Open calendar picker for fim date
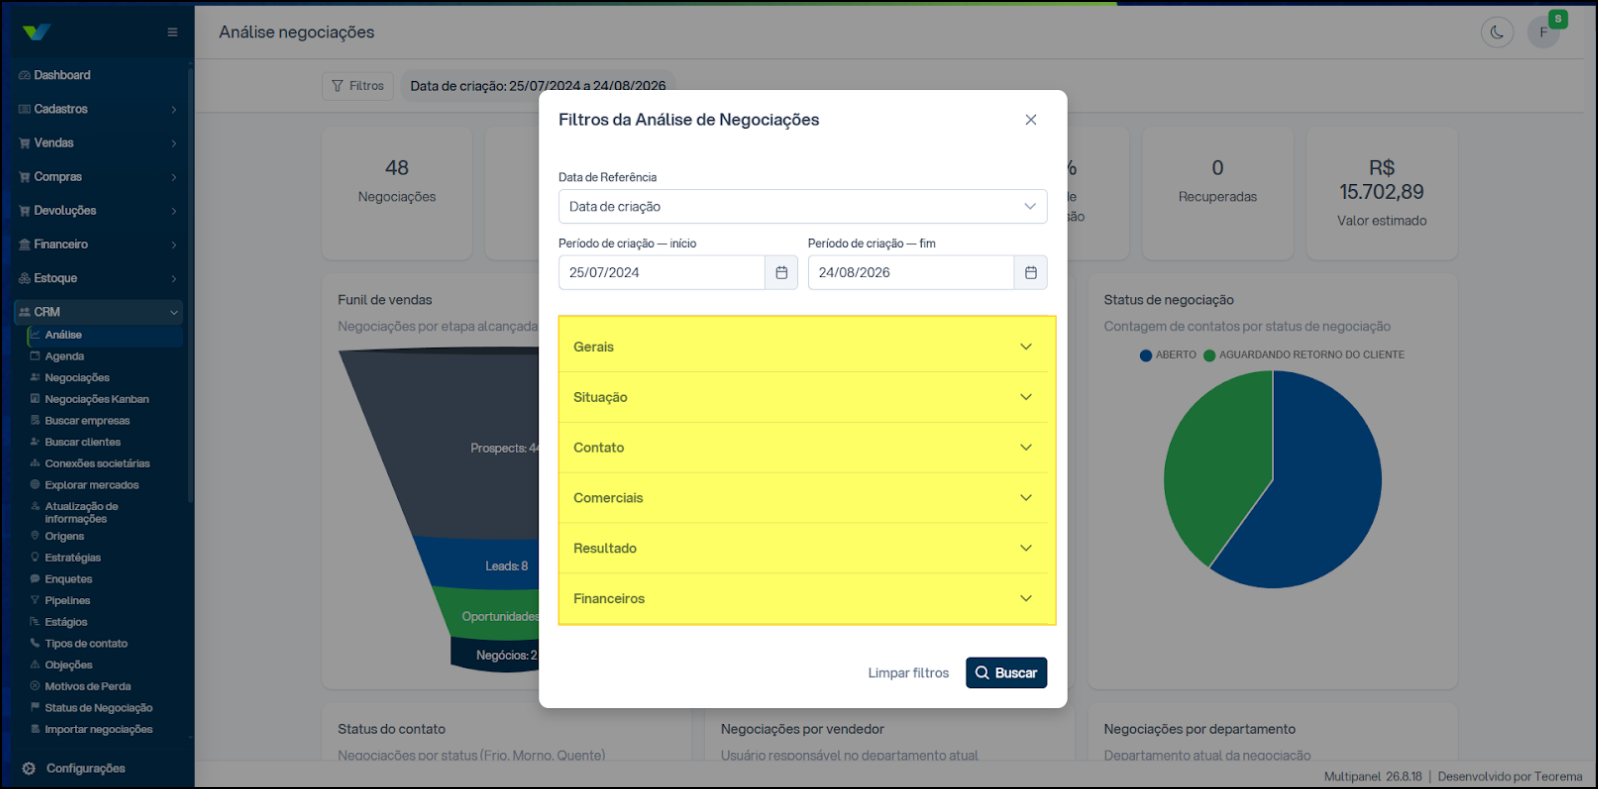Screen dimensions: 1598x789 (1030, 272)
